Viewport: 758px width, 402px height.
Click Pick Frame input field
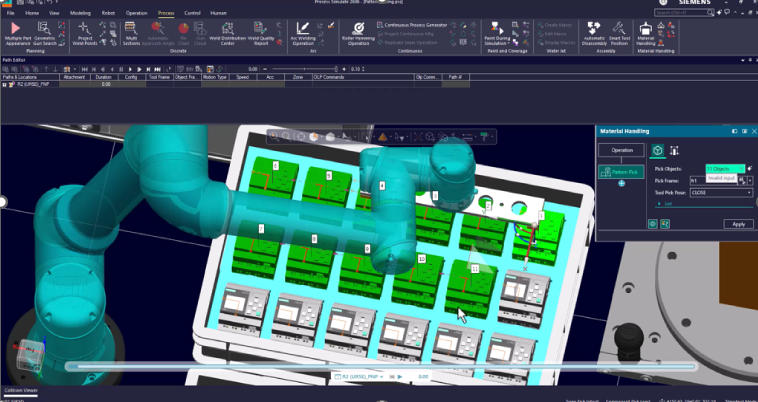[x=714, y=180]
